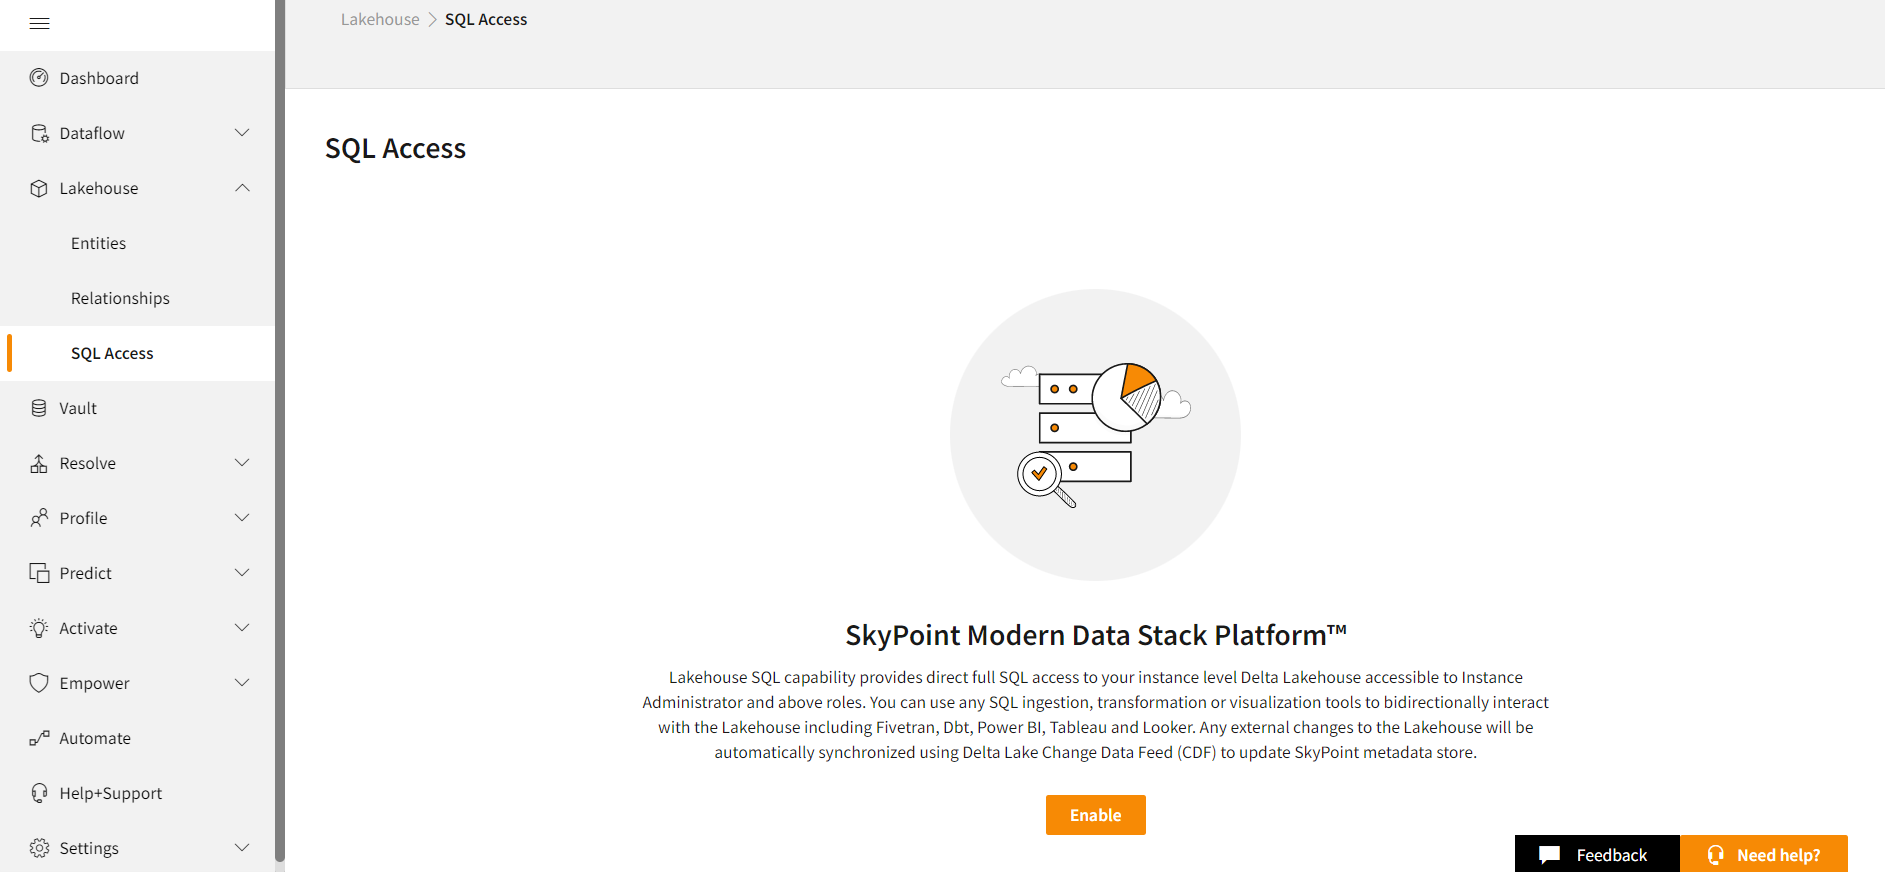
Task: Click the sidebar vertical scrollbar
Action: click(280, 430)
